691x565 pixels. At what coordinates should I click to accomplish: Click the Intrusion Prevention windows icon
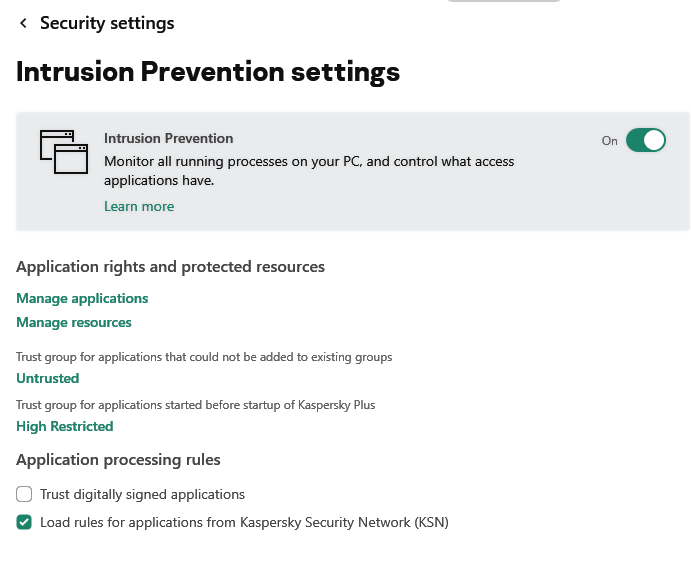[64, 152]
